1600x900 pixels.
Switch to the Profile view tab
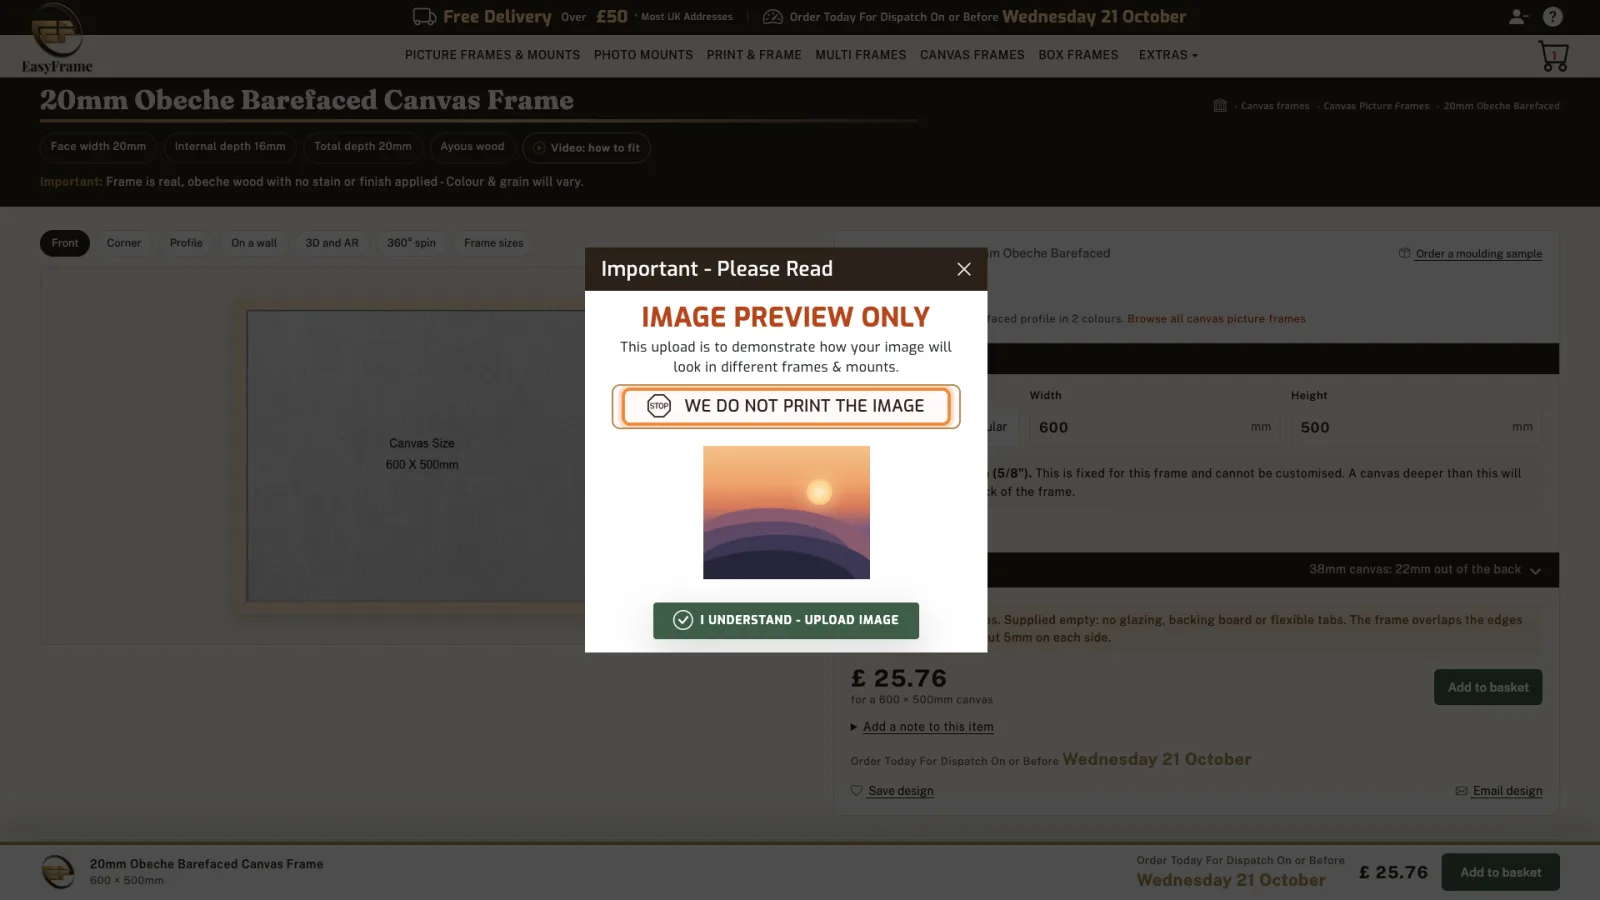[186, 243]
